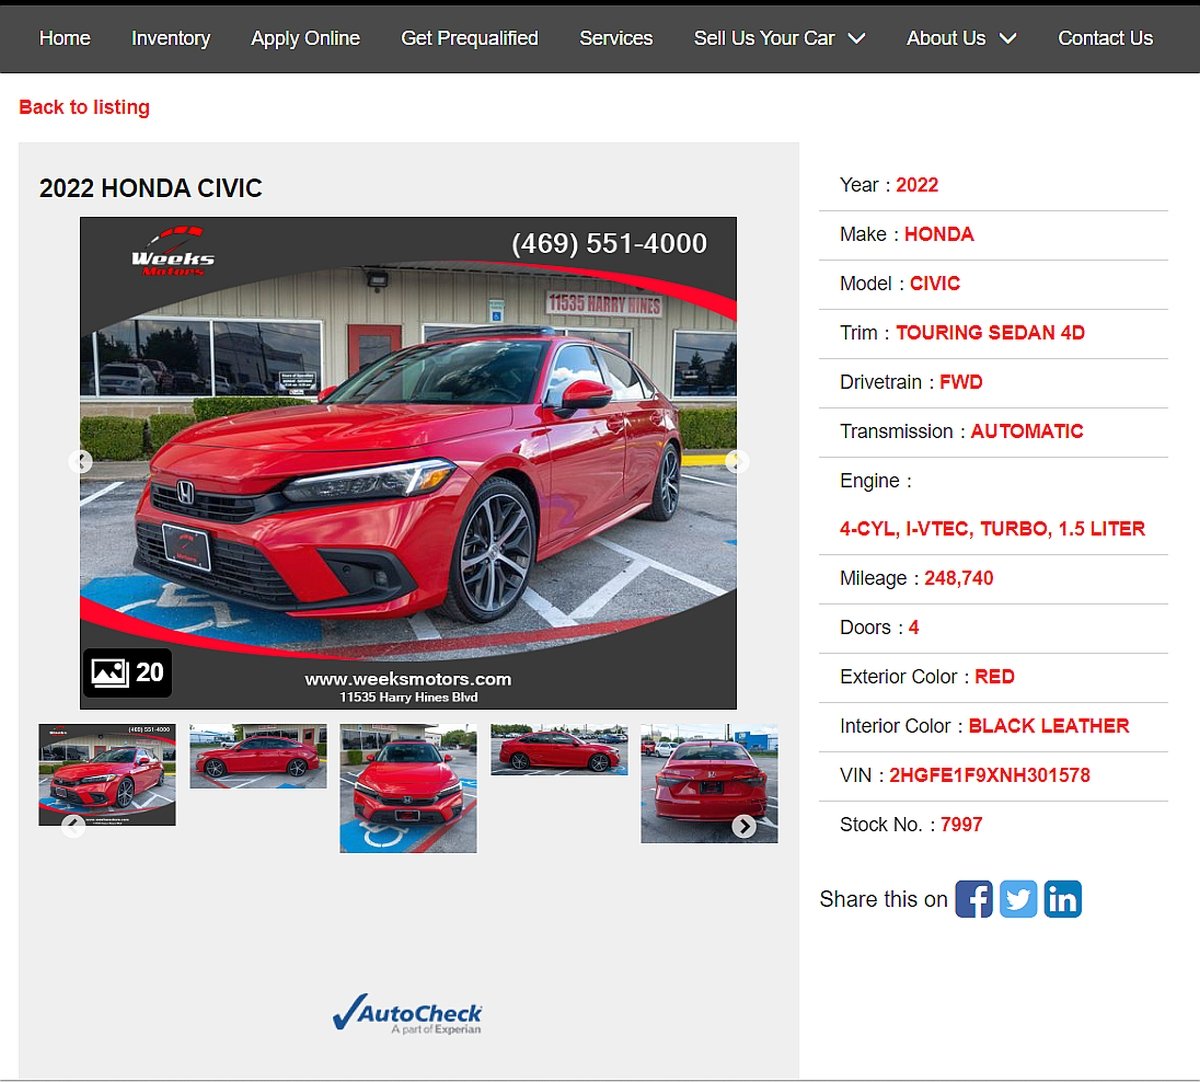The image size is (1200, 1082).
Task: Open Get Prequalified in the navigation
Action: pos(469,38)
